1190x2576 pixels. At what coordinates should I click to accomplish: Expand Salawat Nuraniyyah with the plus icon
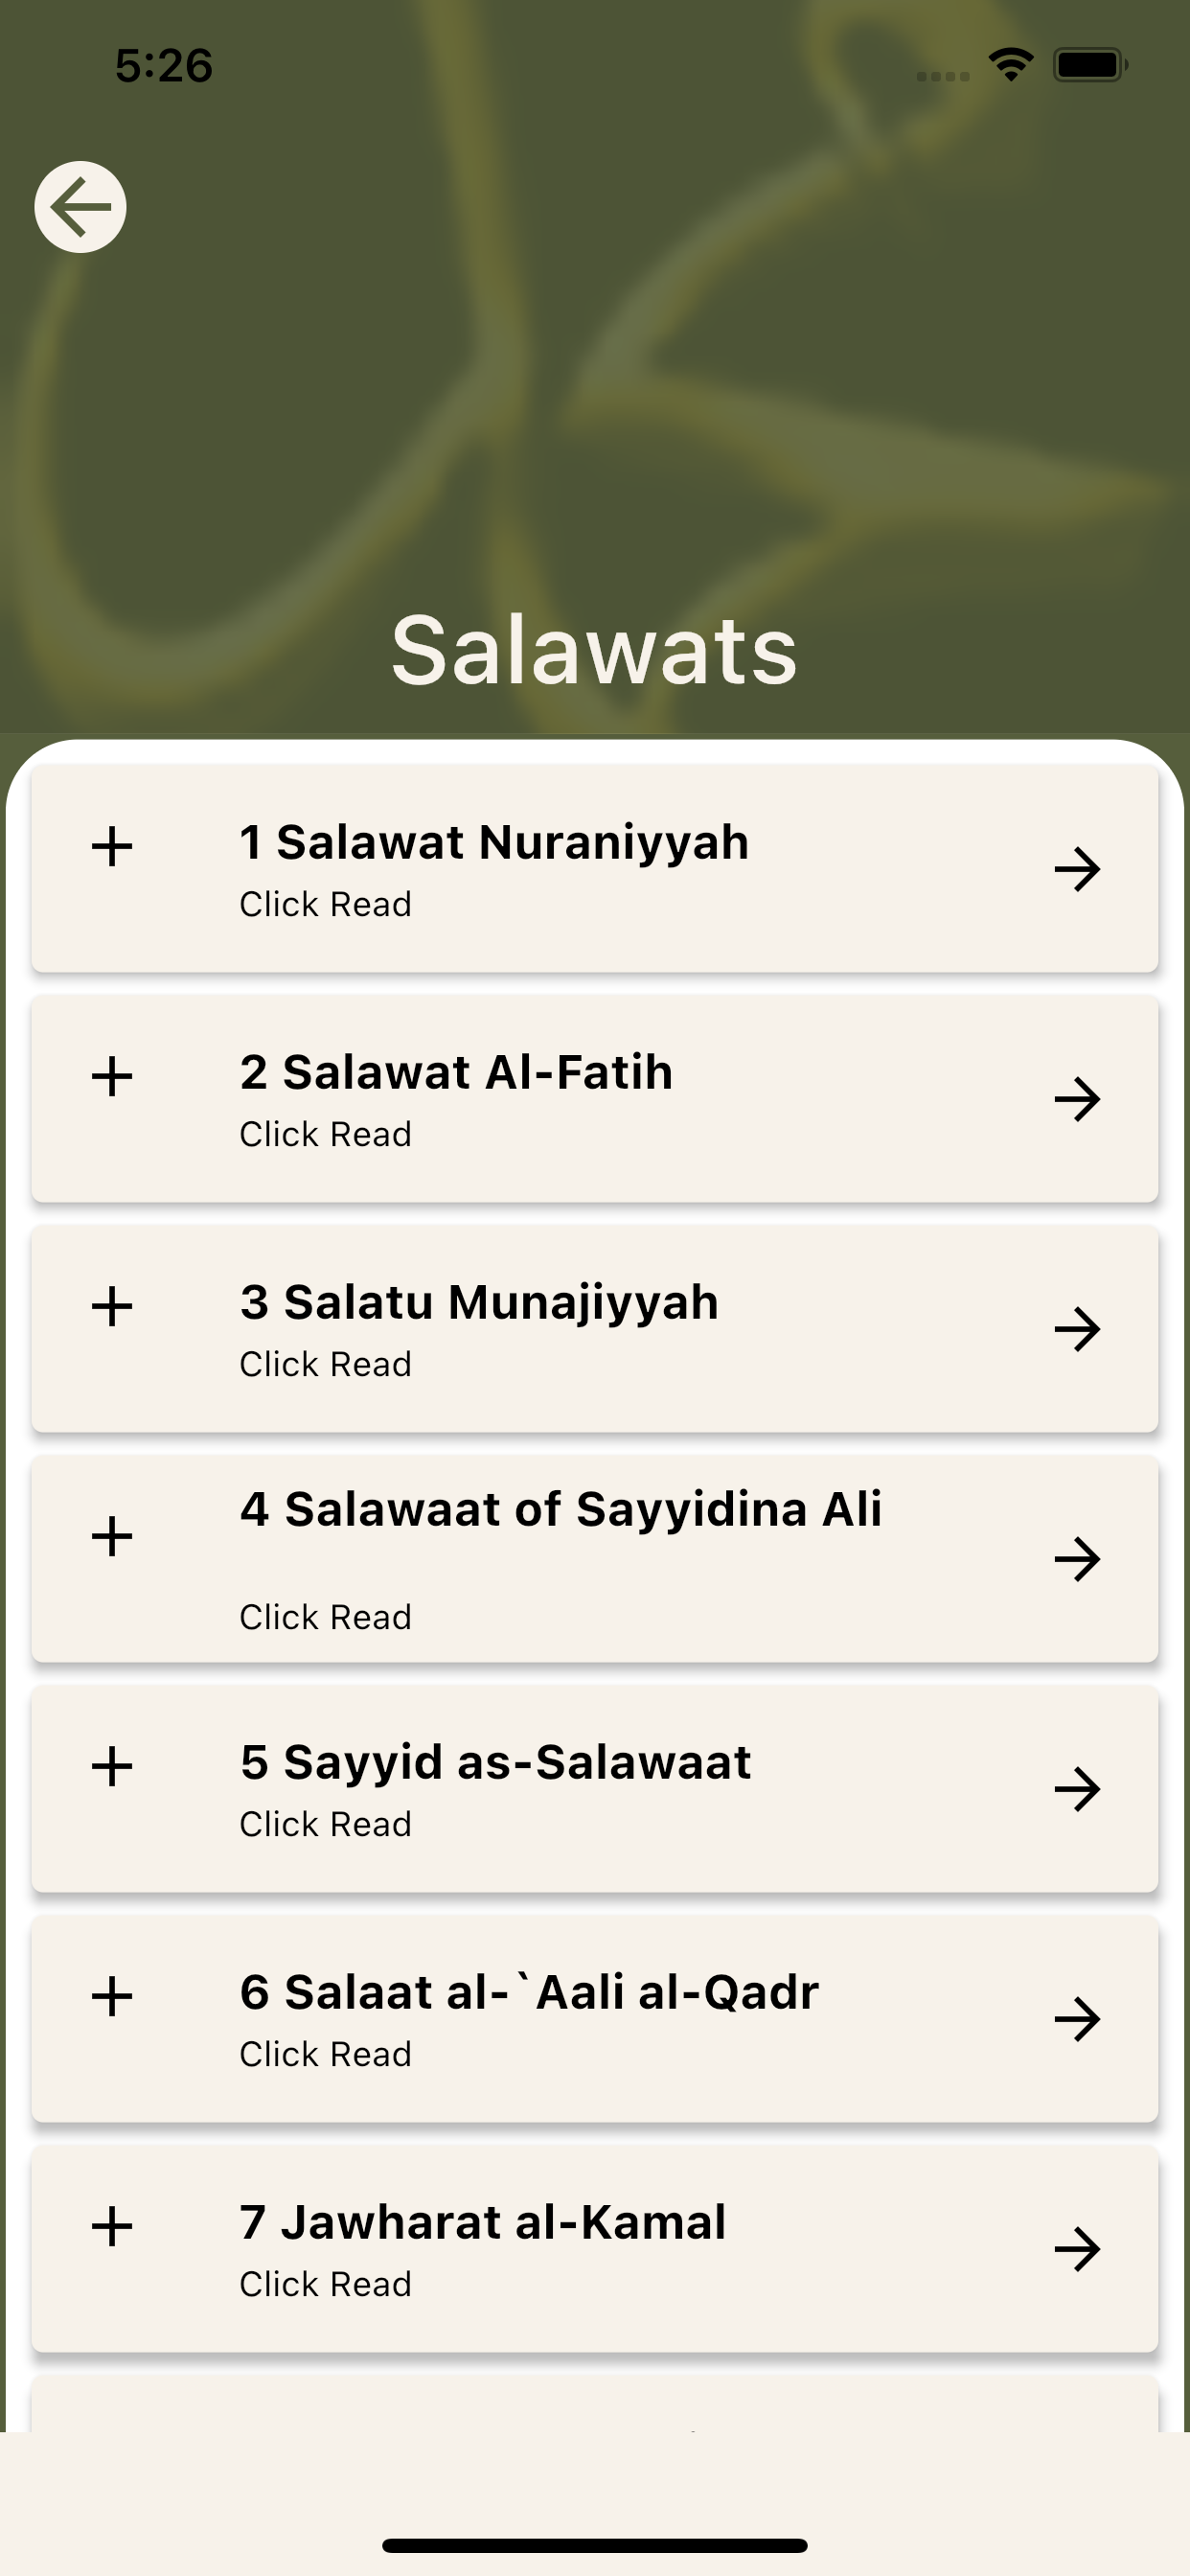coord(112,846)
